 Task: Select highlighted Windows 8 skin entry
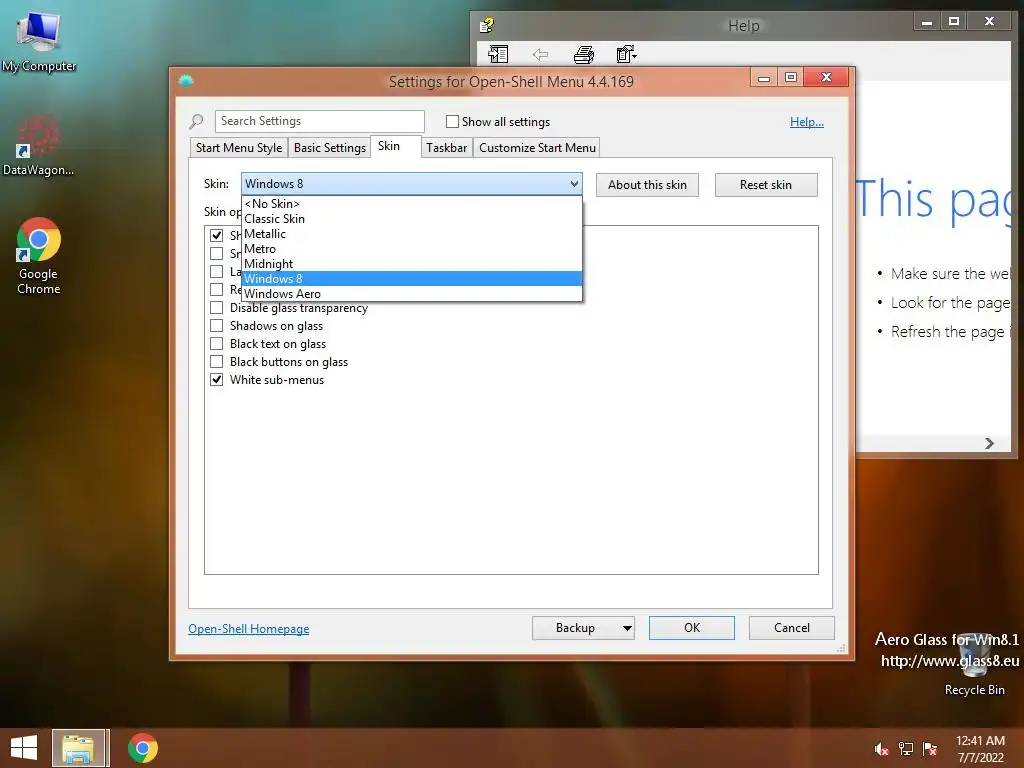411,279
